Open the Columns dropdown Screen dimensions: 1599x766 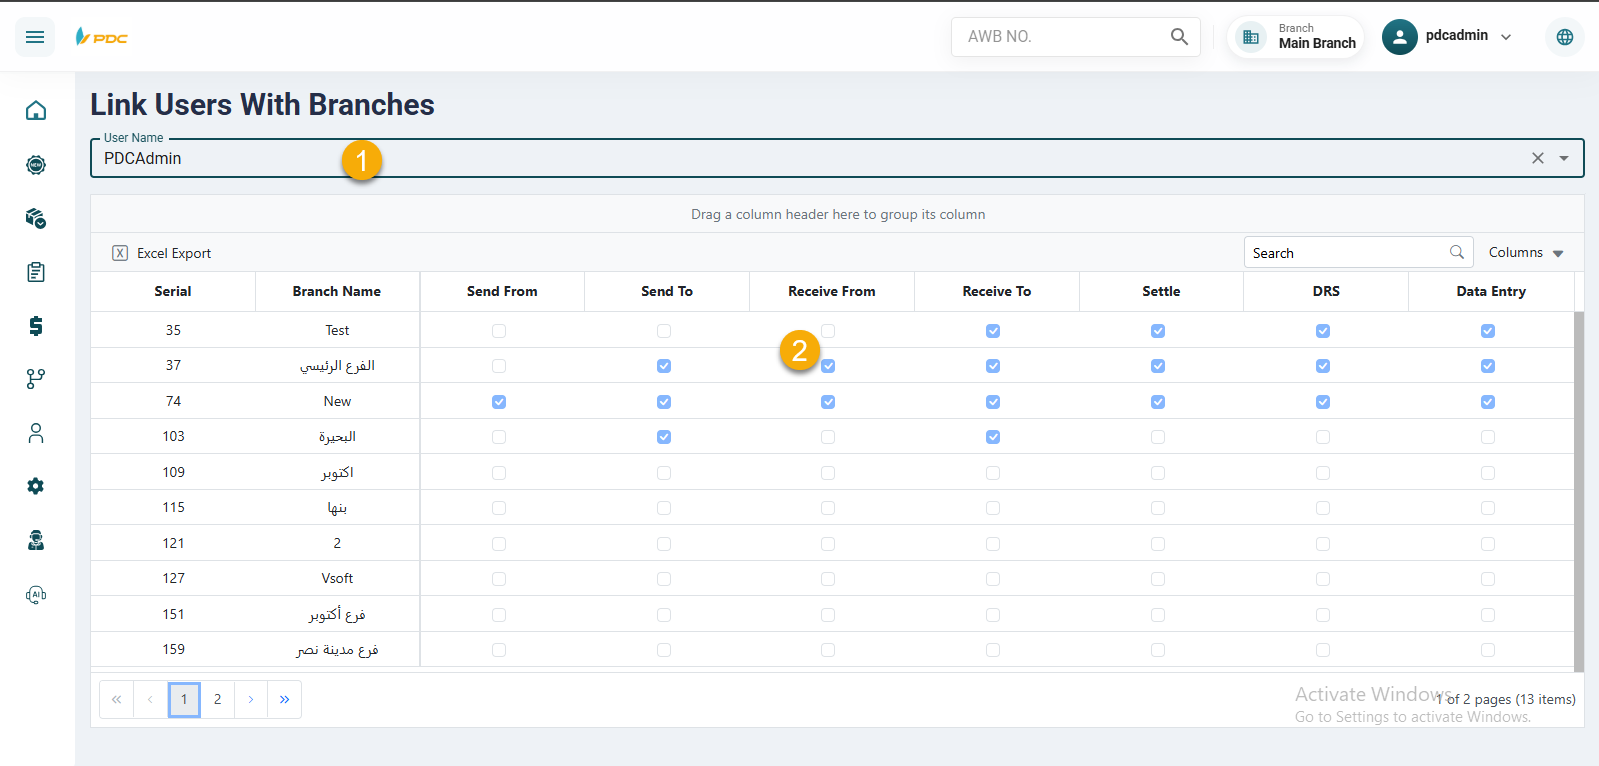(x=1525, y=253)
